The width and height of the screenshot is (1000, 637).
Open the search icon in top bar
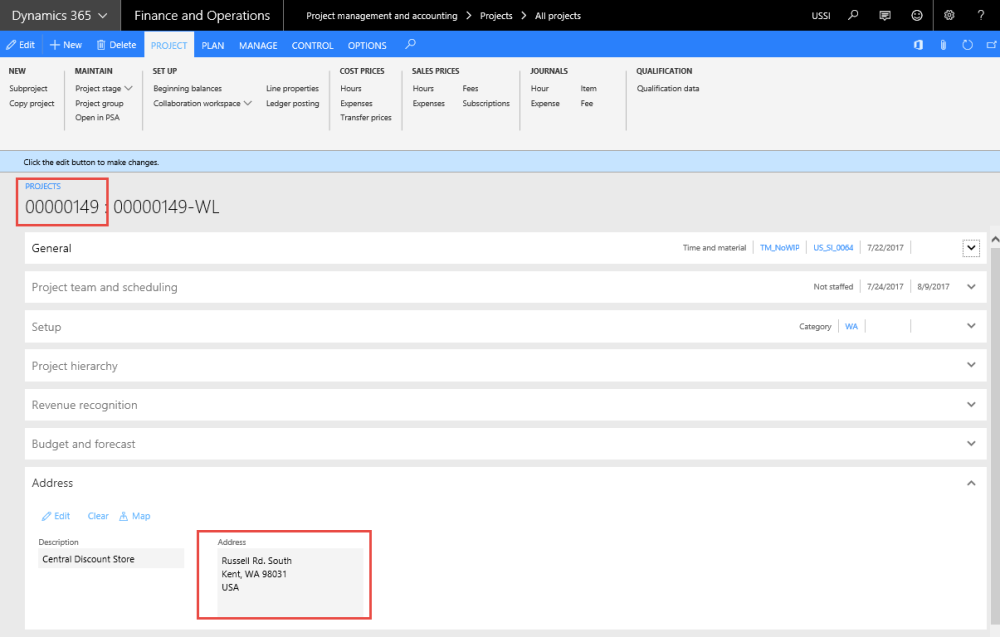[853, 15]
